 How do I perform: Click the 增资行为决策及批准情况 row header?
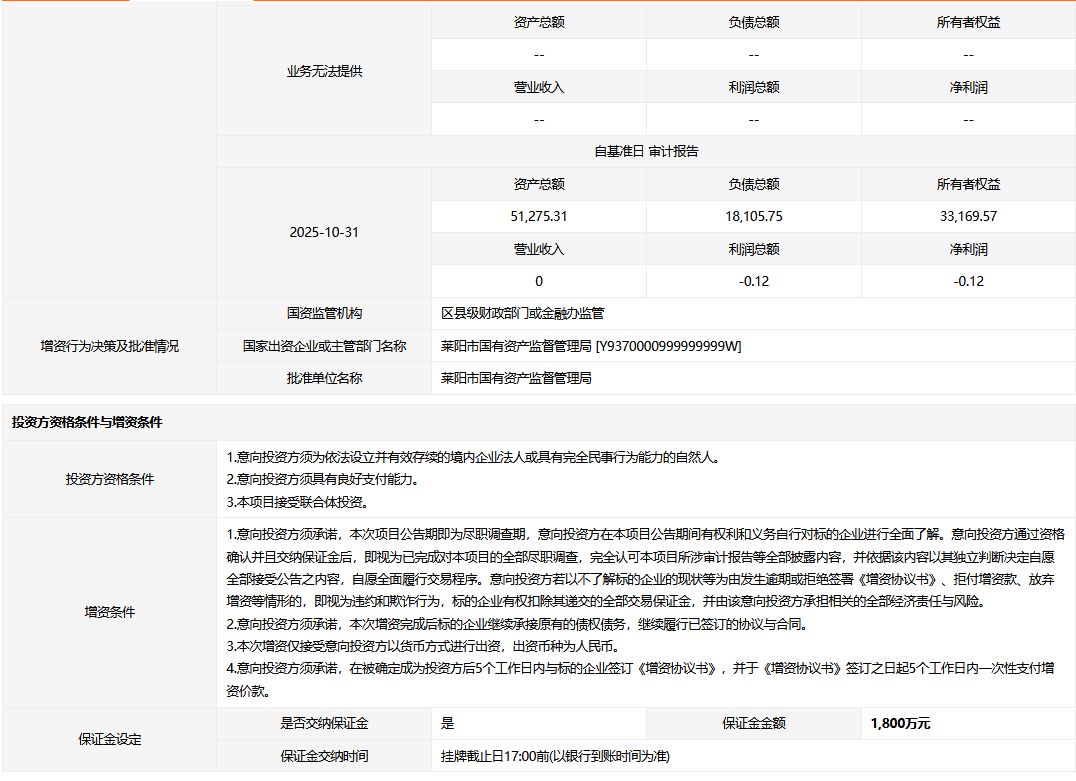[x=109, y=346]
